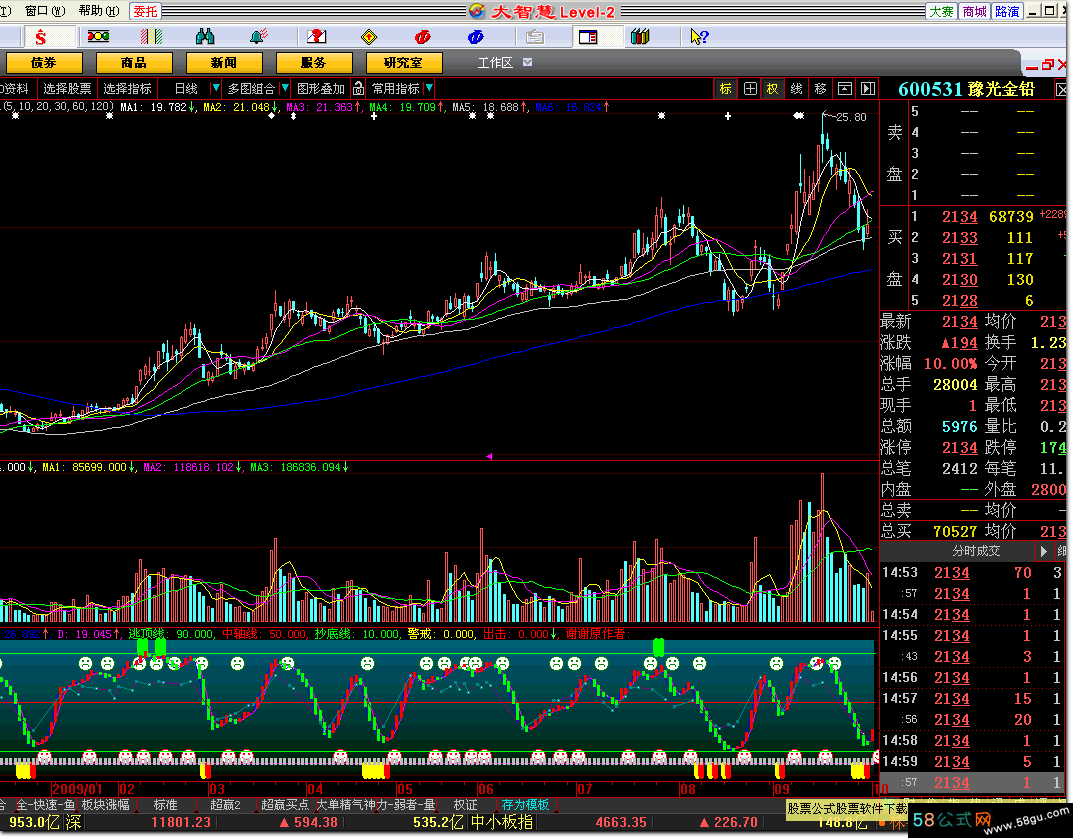Click 常用指标 label
This screenshot has width=1073, height=838.
click(x=396, y=89)
